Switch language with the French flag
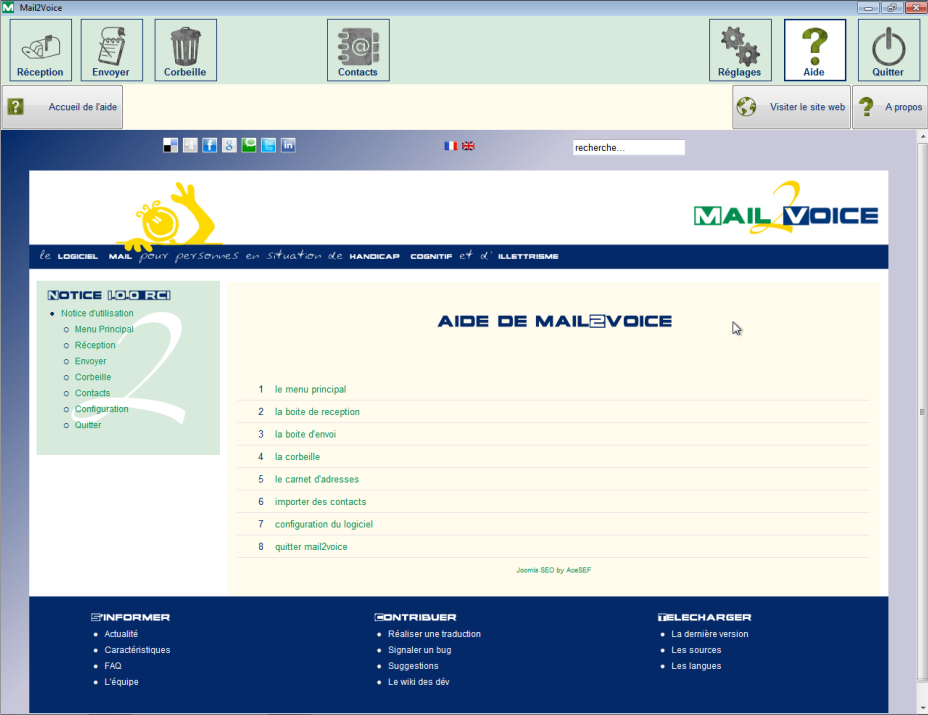Image resolution: width=928 pixels, height=715 pixels. (x=451, y=146)
